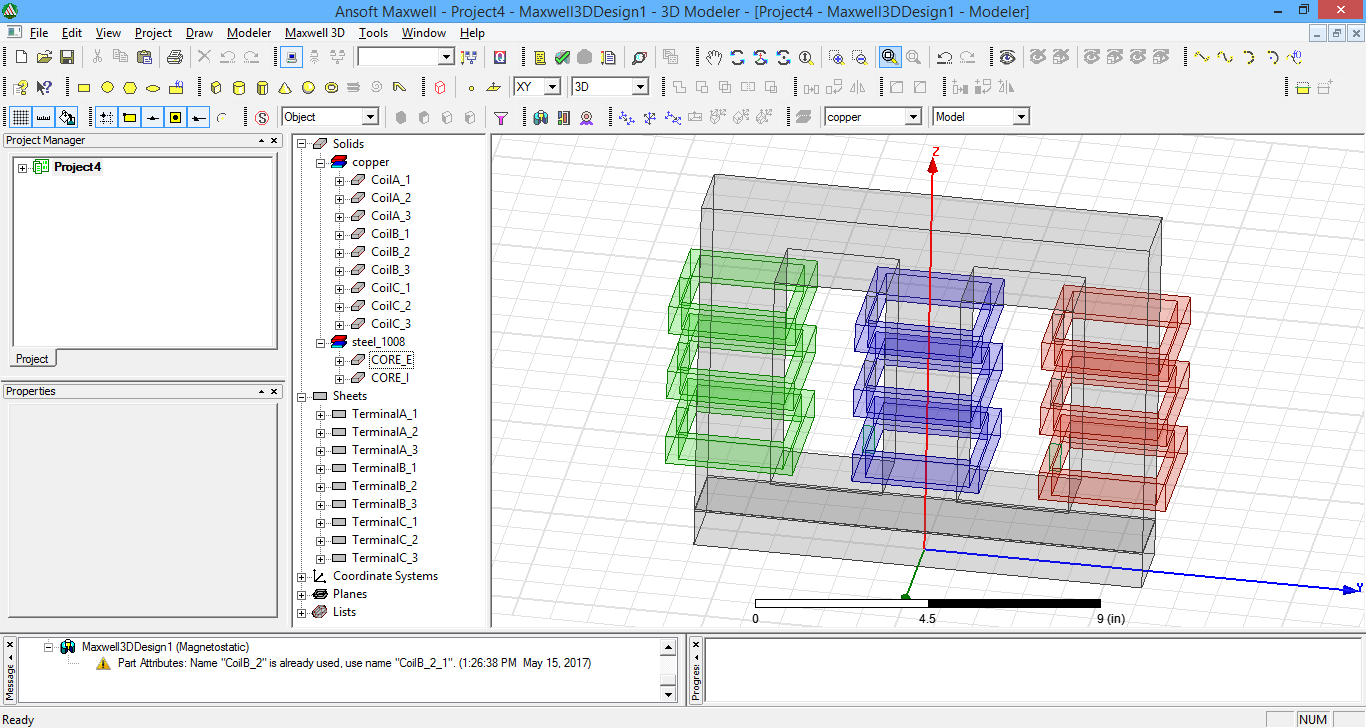Screen dimensions: 1366x728
Task: Expand Coordinate Systems in the model tree
Action: click(x=302, y=576)
